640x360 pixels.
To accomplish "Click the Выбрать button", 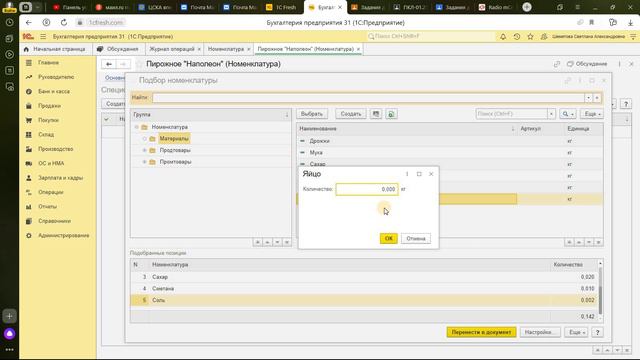I will (x=312, y=114).
